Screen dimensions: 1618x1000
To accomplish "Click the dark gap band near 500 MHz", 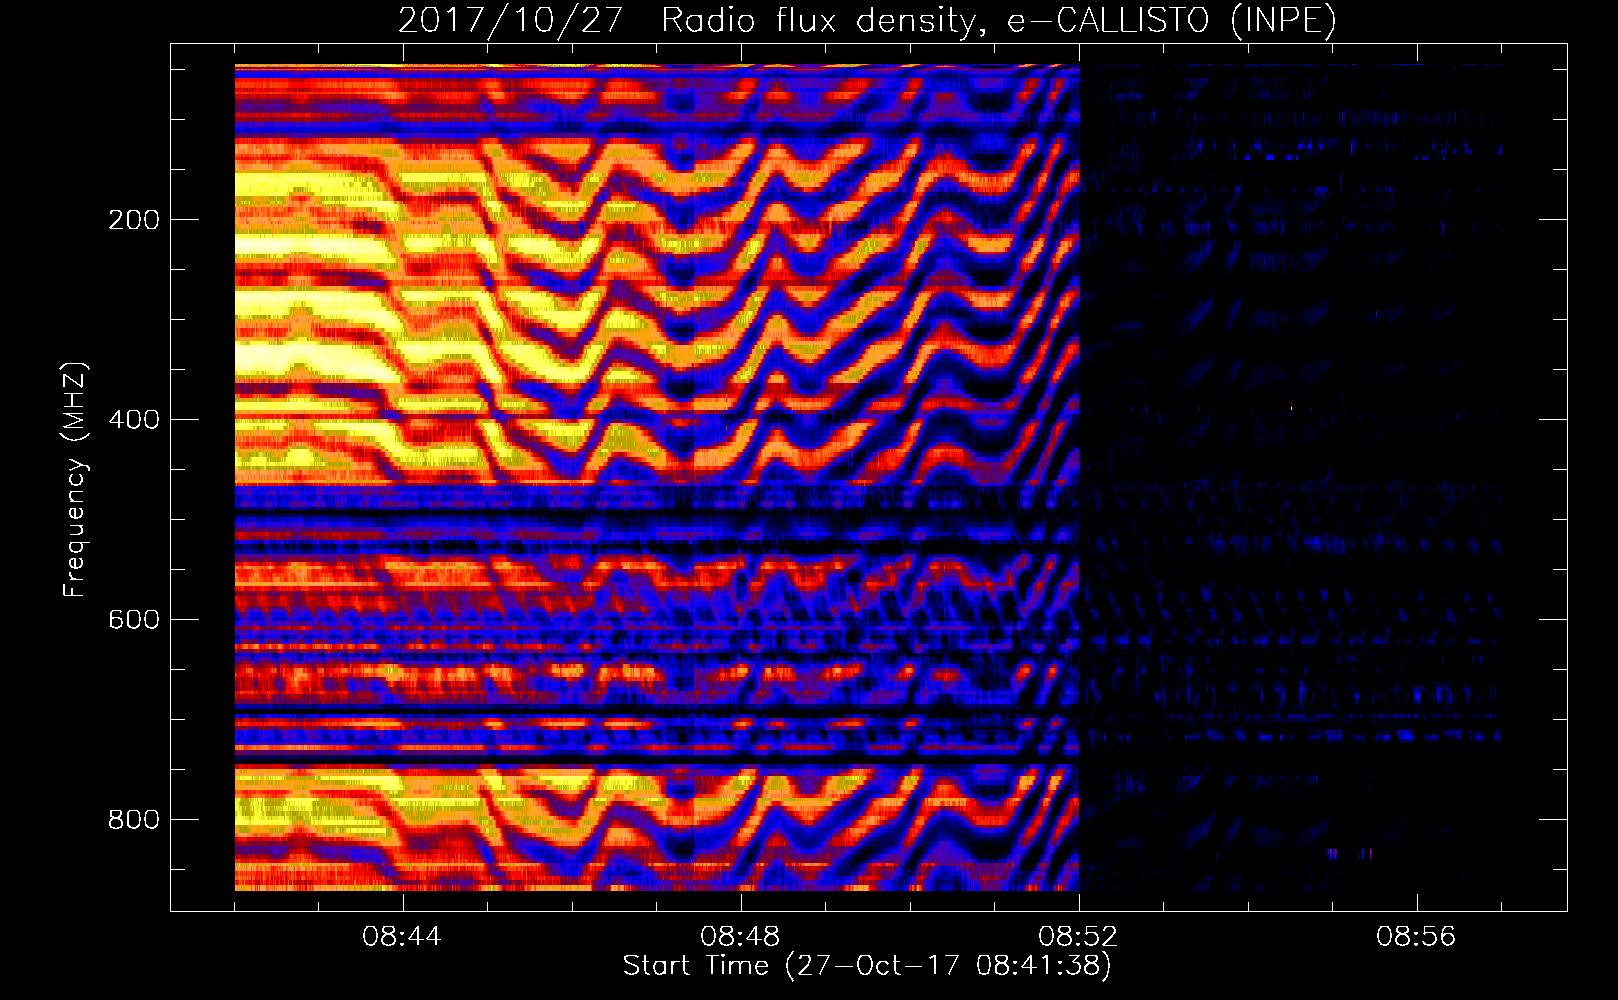I will point(657,515).
